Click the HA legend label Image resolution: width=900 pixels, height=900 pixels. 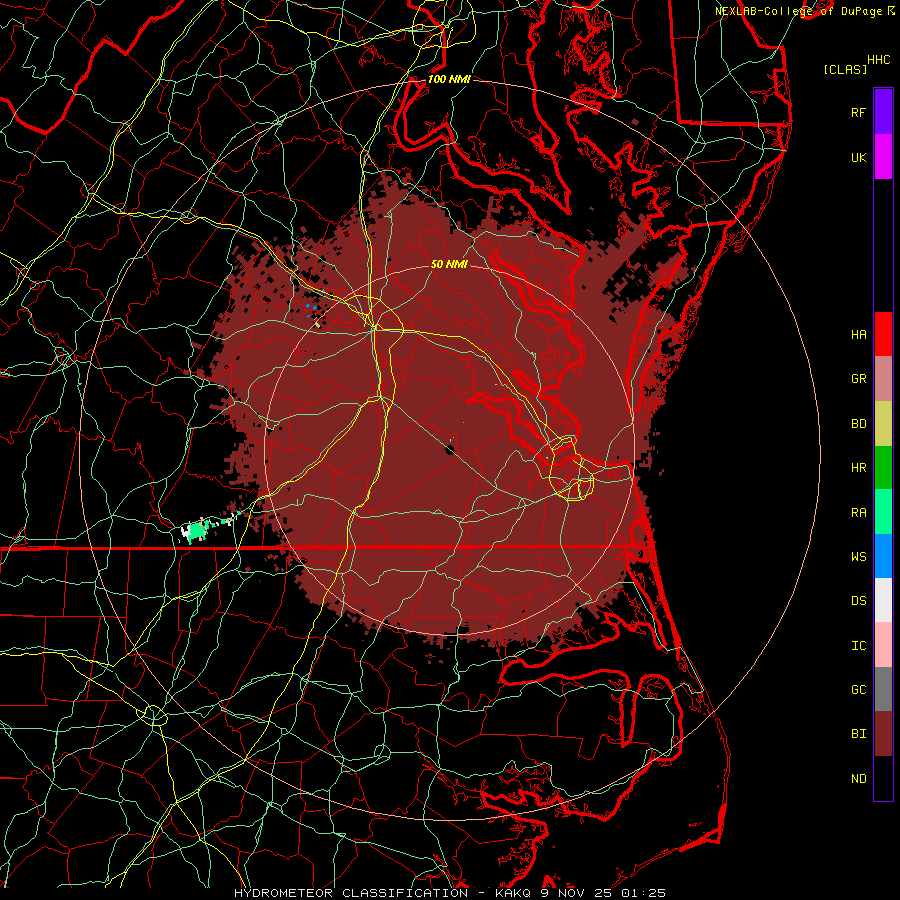tap(858, 334)
